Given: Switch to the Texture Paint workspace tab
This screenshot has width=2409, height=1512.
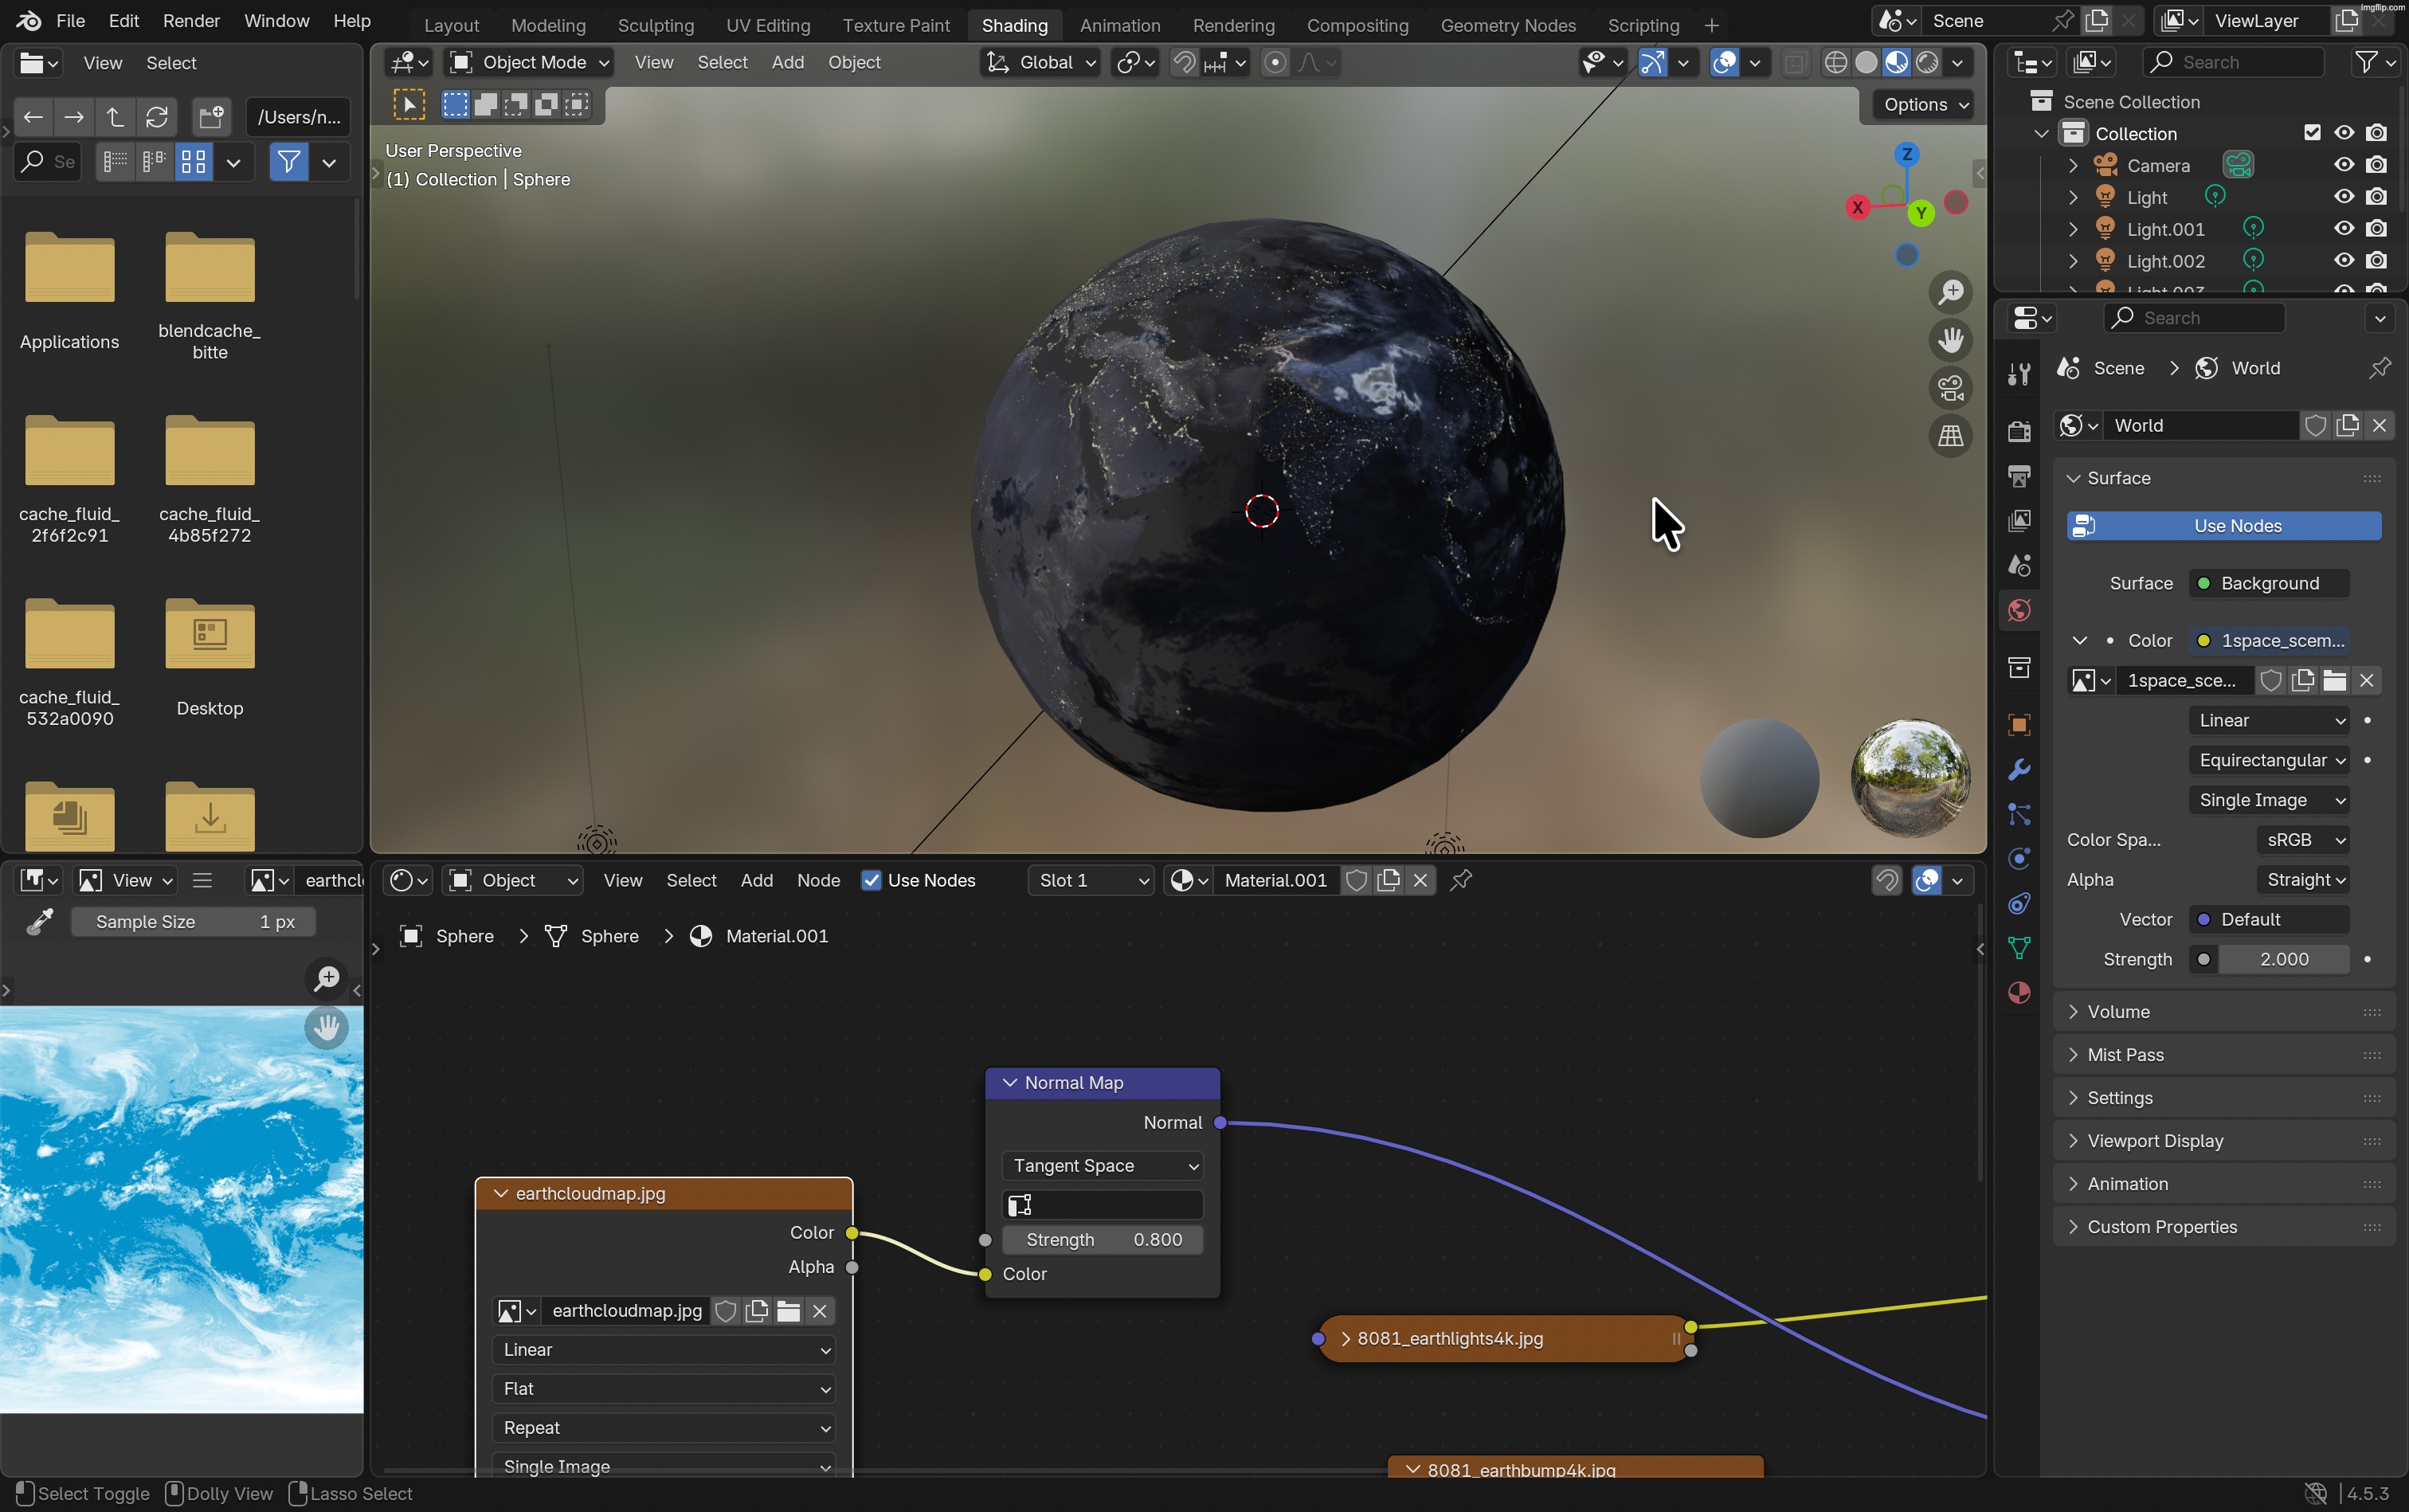Looking at the screenshot, I should [x=895, y=24].
